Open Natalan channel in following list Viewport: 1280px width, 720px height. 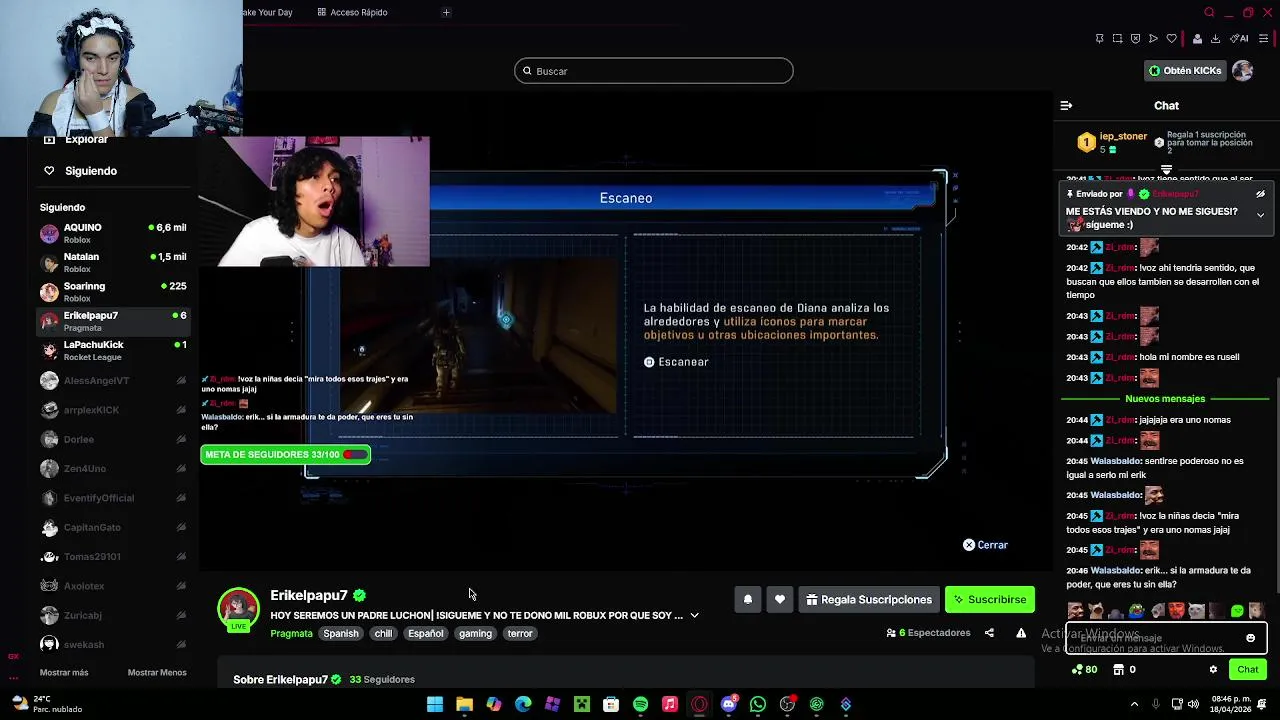click(x=113, y=262)
